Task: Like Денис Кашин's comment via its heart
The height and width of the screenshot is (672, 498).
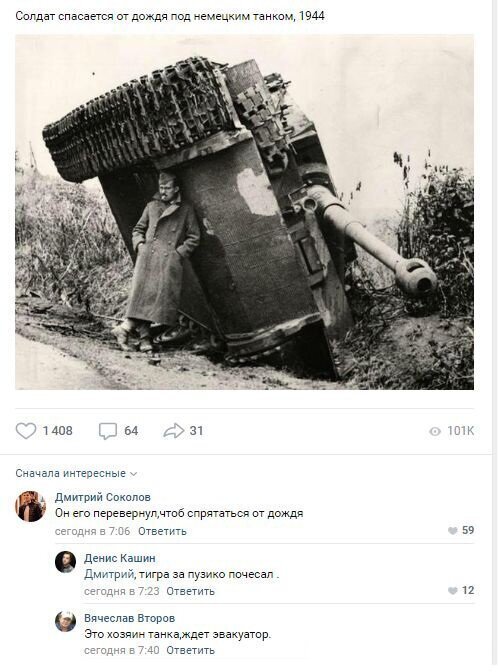Action: [x=453, y=591]
